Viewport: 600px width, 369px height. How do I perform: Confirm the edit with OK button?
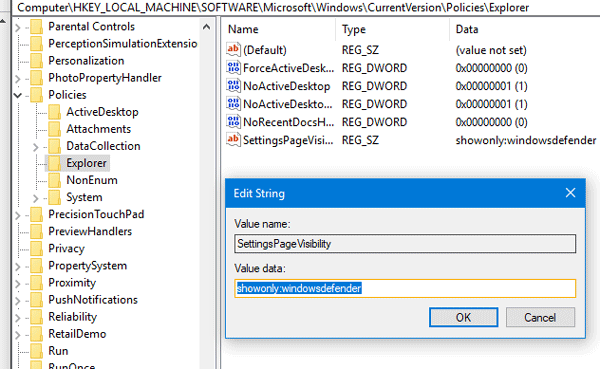point(463,317)
